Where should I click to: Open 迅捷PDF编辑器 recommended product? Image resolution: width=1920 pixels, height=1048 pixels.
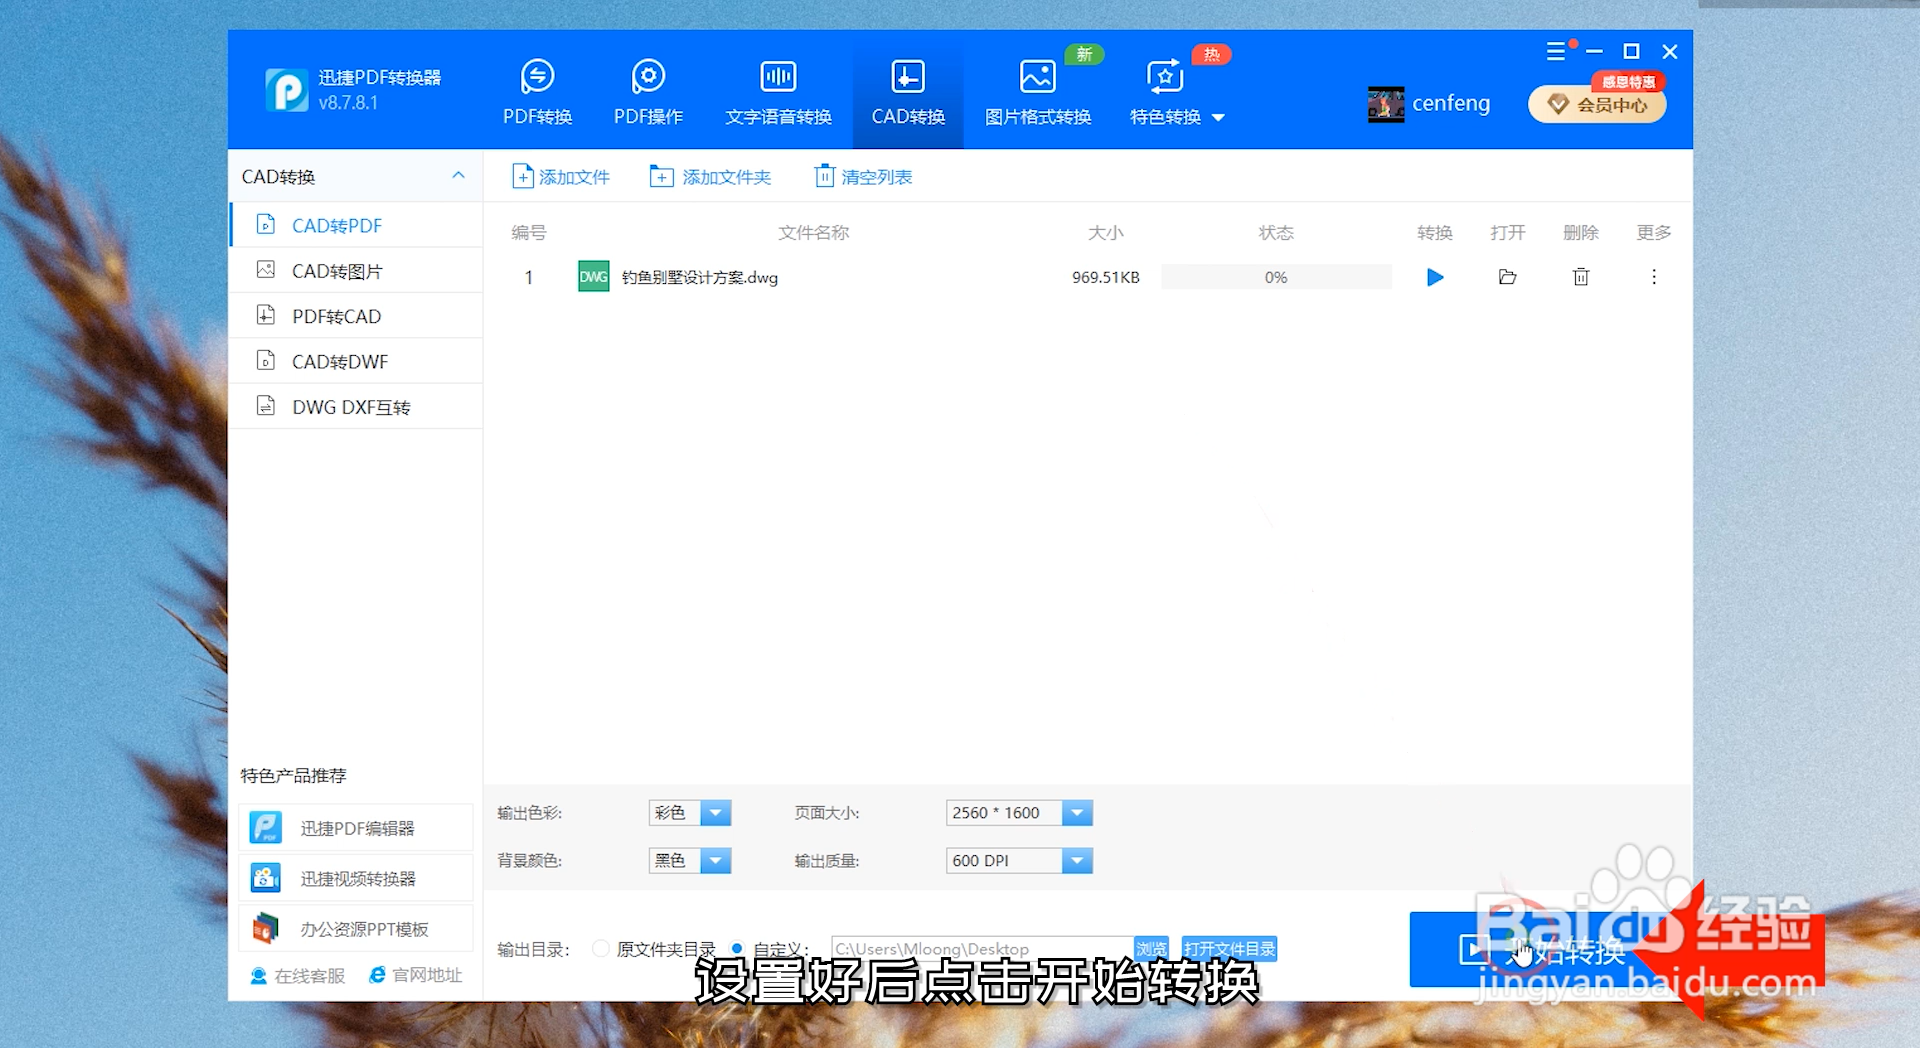[x=356, y=828]
